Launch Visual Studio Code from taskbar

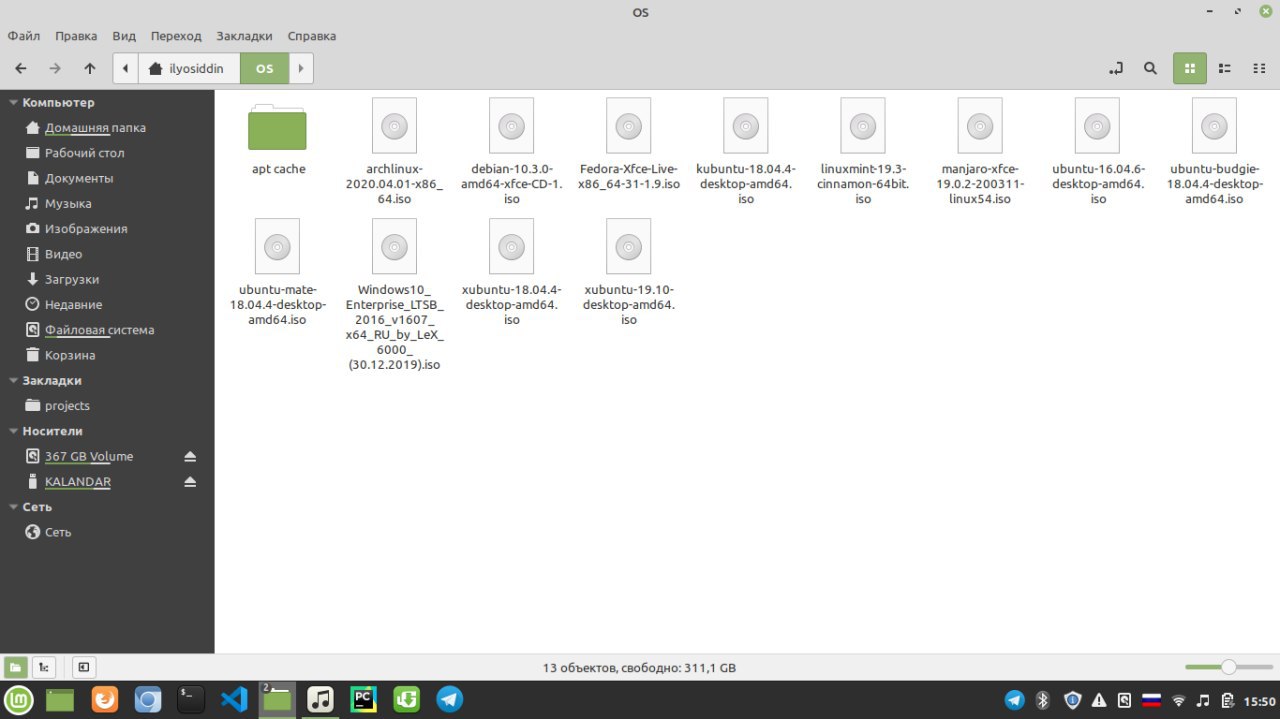[234, 699]
